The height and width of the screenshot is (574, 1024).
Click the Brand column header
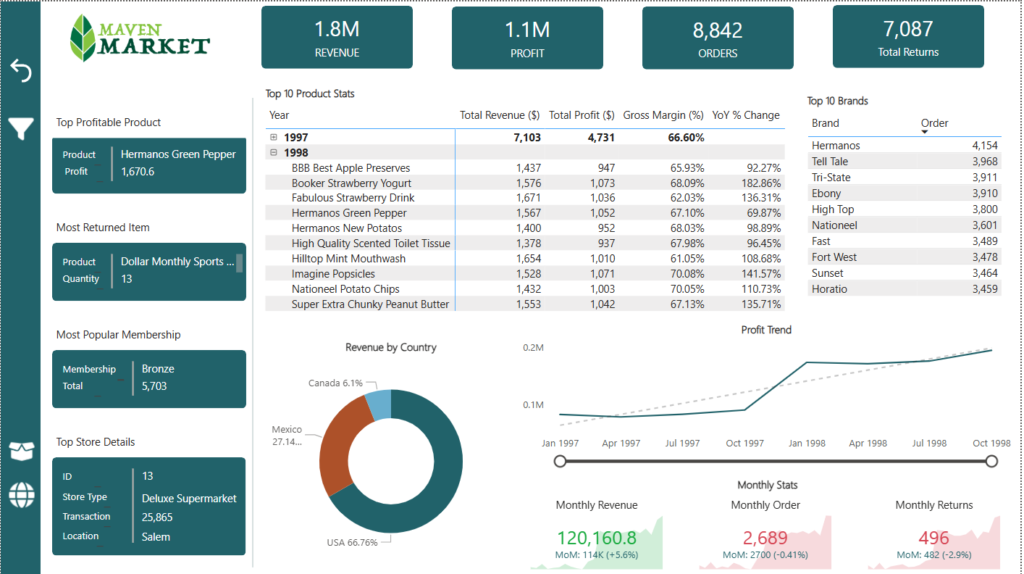[825, 123]
